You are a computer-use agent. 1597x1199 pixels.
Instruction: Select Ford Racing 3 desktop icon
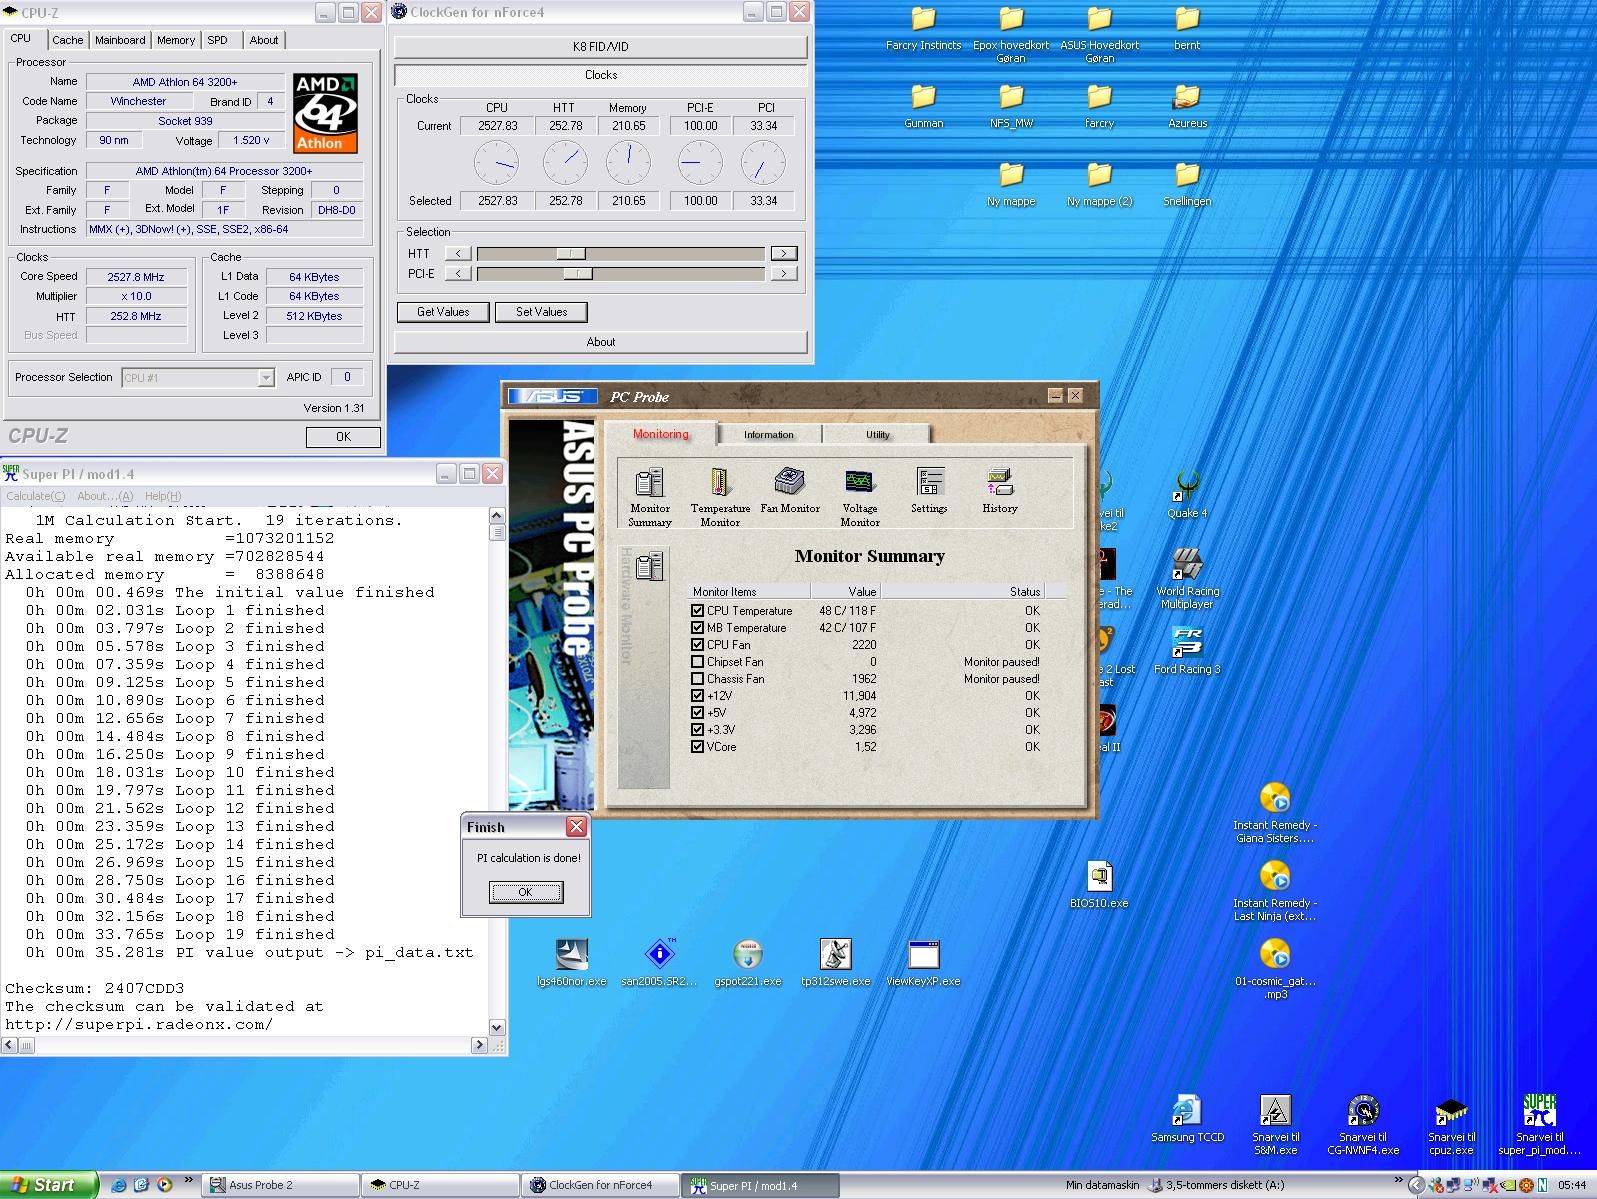[1187, 651]
